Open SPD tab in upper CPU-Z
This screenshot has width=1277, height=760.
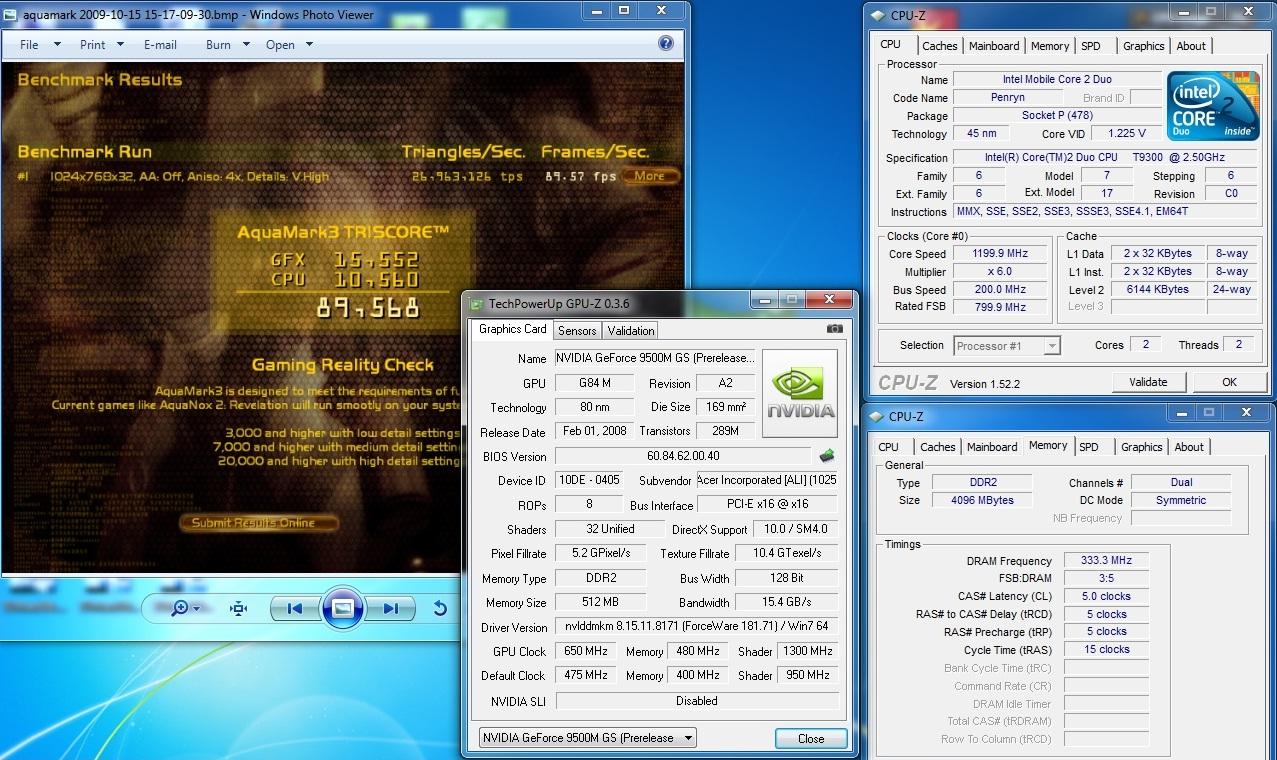point(1091,46)
